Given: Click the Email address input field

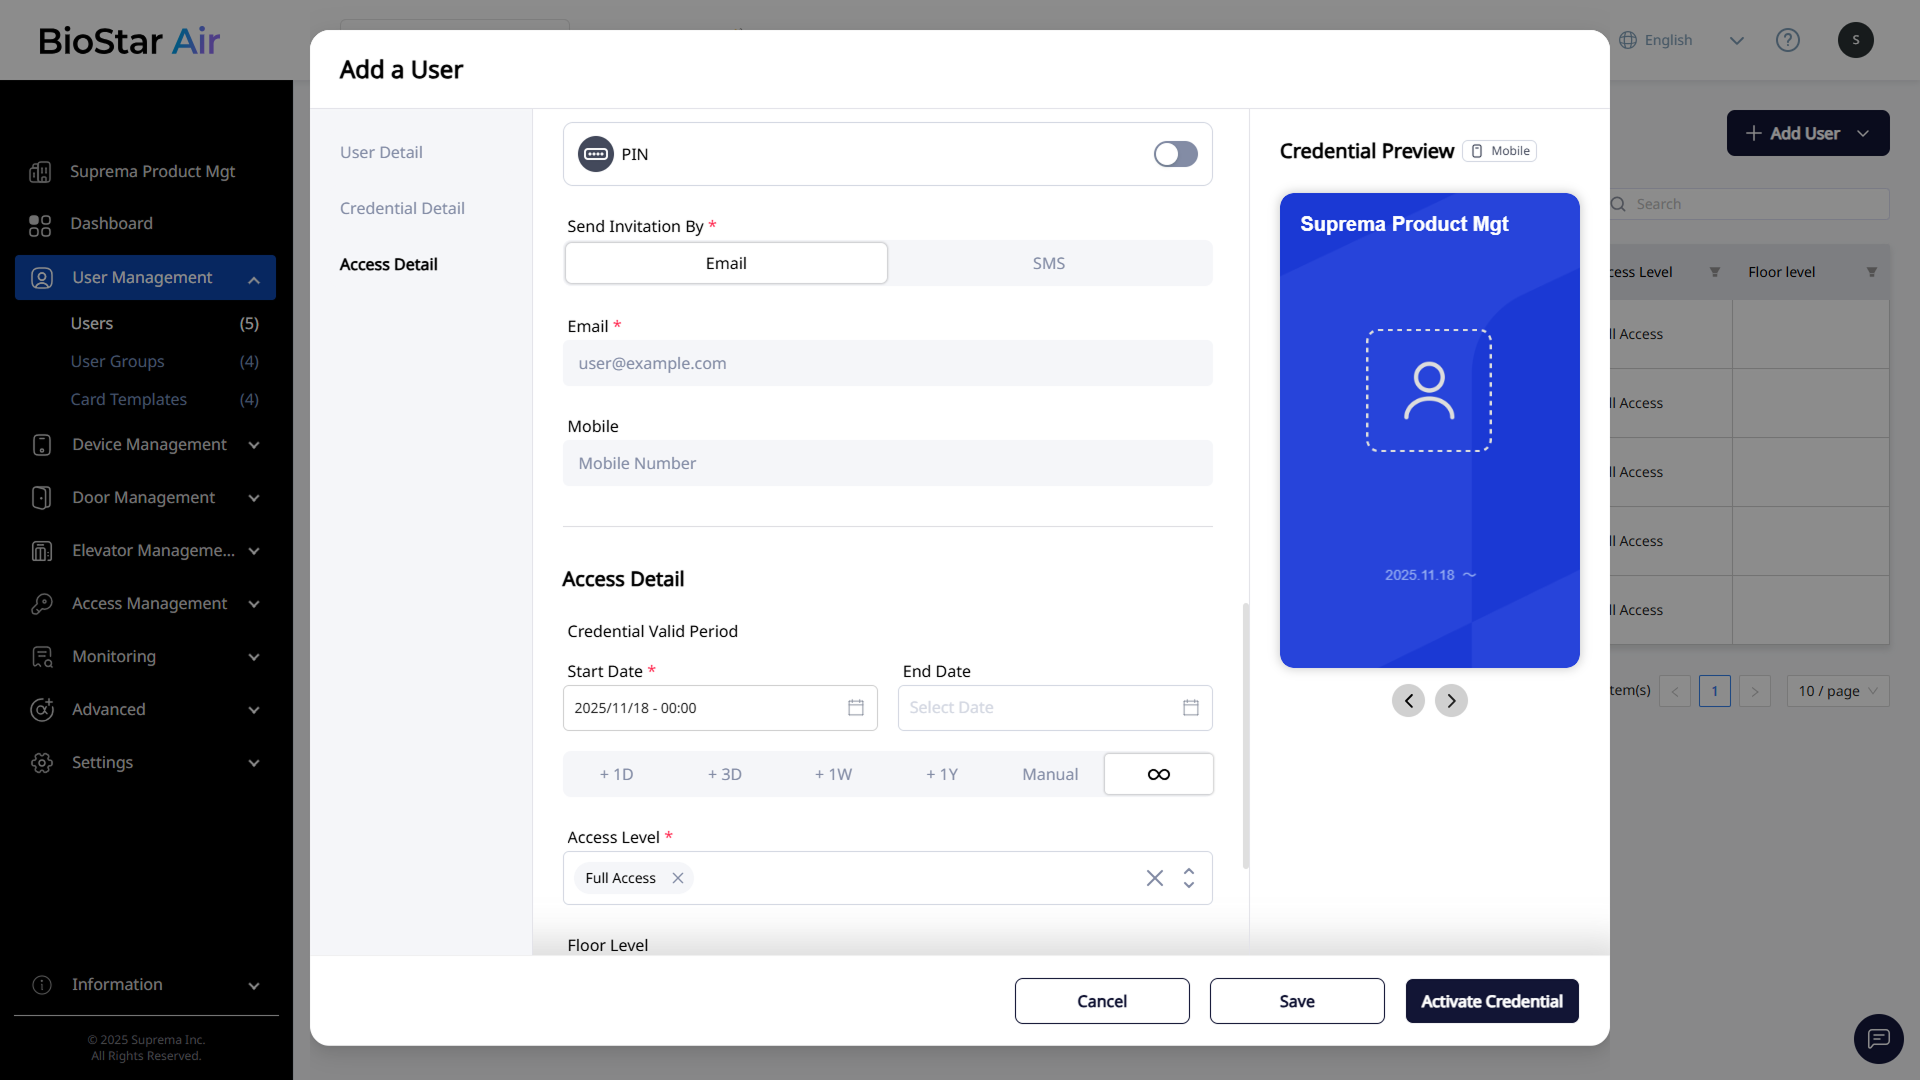Looking at the screenshot, I should pyautogui.click(x=887, y=363).
